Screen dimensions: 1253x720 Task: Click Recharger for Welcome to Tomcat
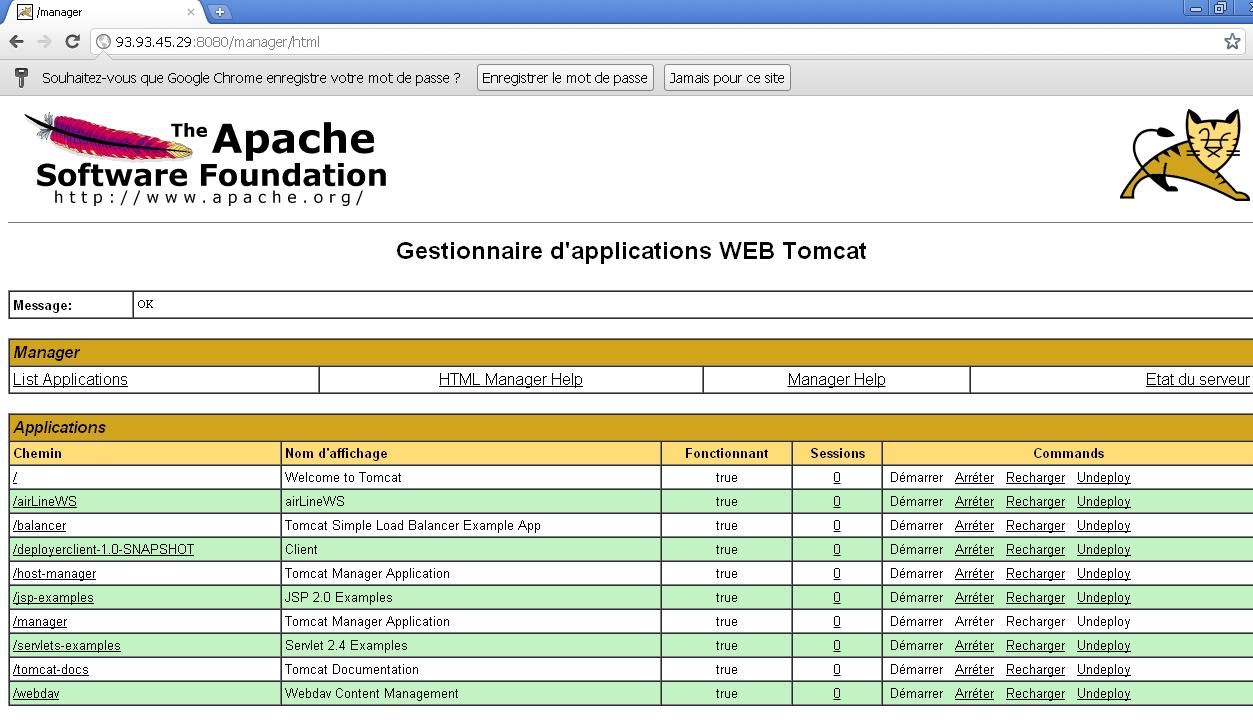tap(1035, 478)
